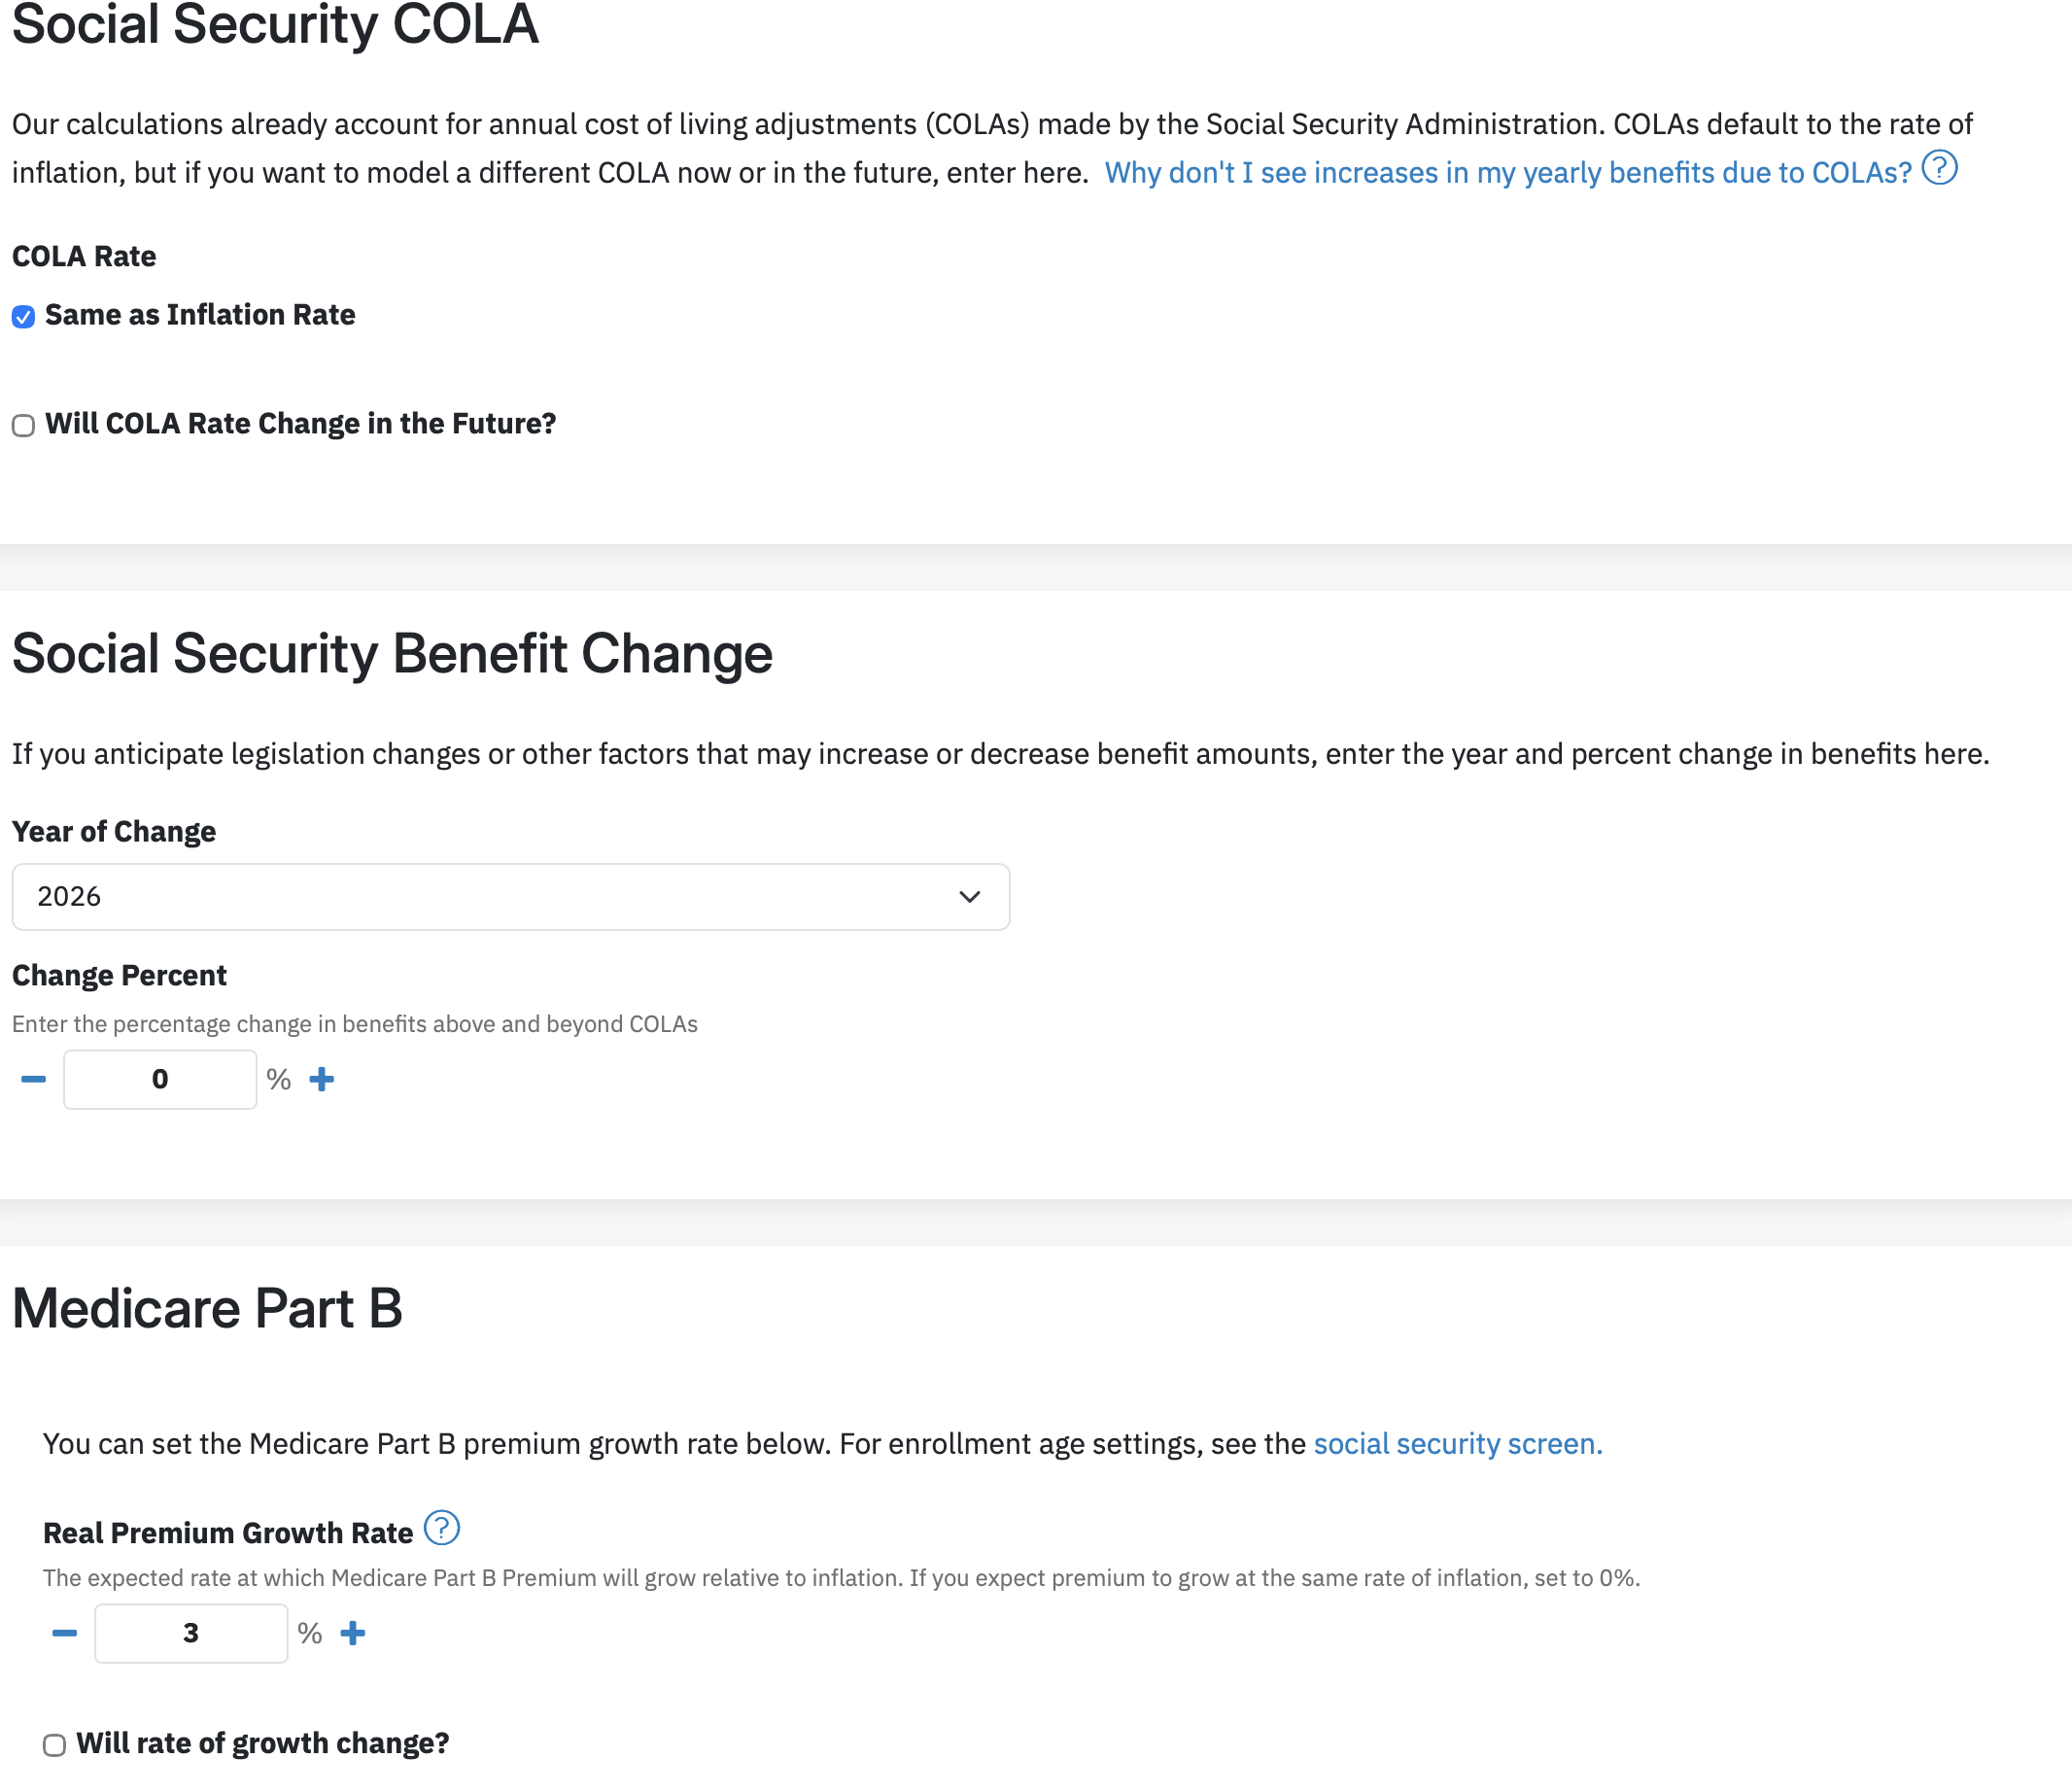
Task: Decrease Real Premium Growth Rate with minus icon
Action: tap(64, 1633)
